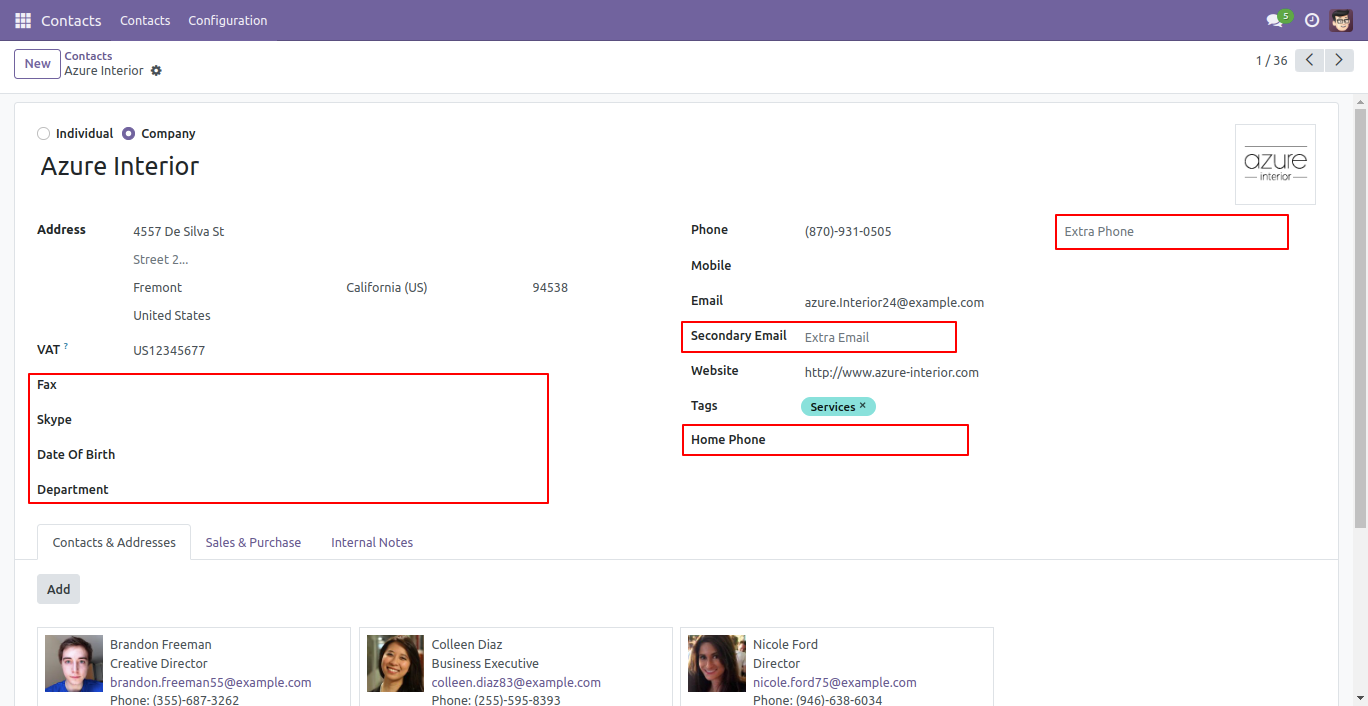Click the empty Home Phone field
The height and width of the screenshot is (706, 1368).
pyautogui.click(x=885, y=440)
